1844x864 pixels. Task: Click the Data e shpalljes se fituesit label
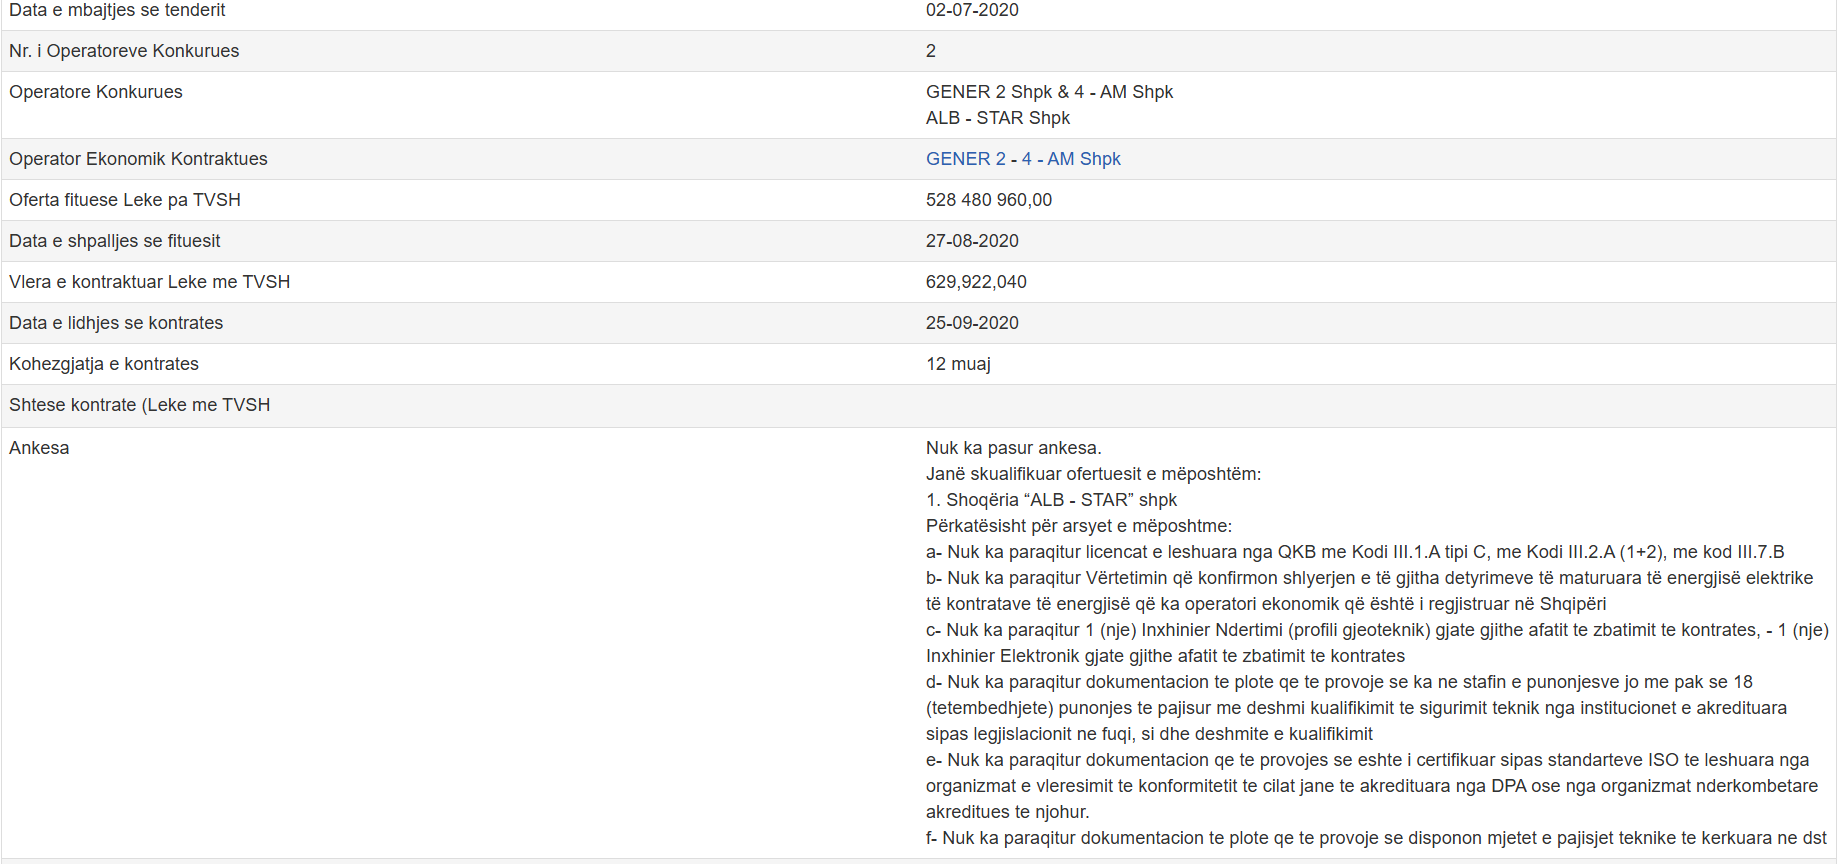115,241
